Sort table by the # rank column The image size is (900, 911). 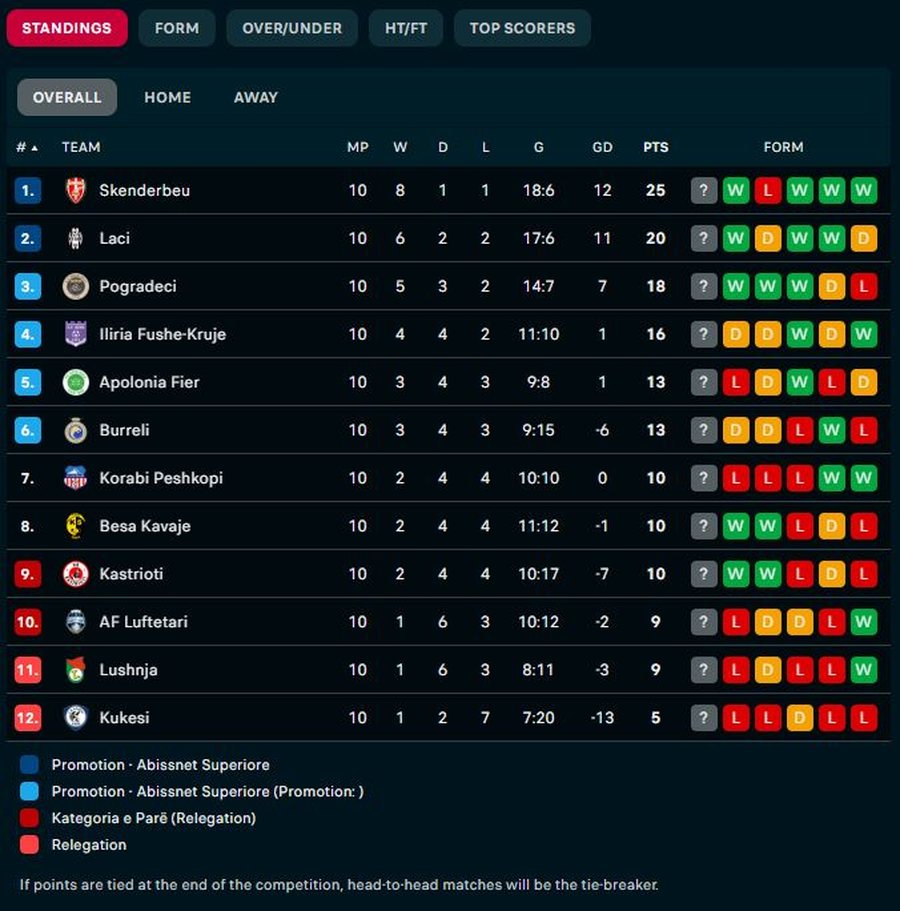coord(27,147)
